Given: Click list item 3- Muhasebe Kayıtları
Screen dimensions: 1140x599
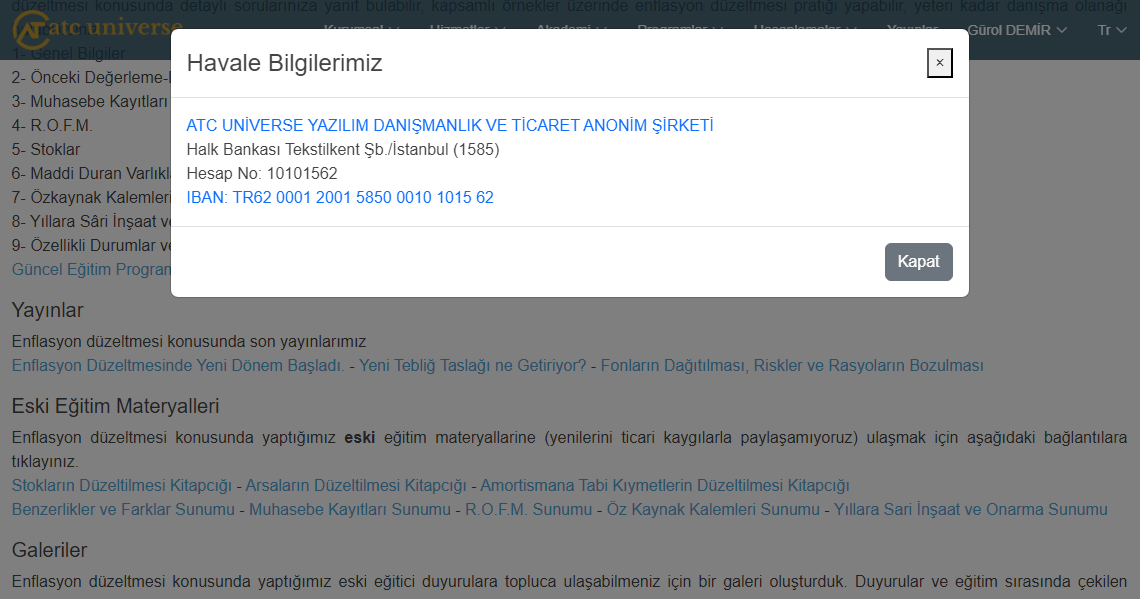Looking at the screenshot, I should click(89, 101).
